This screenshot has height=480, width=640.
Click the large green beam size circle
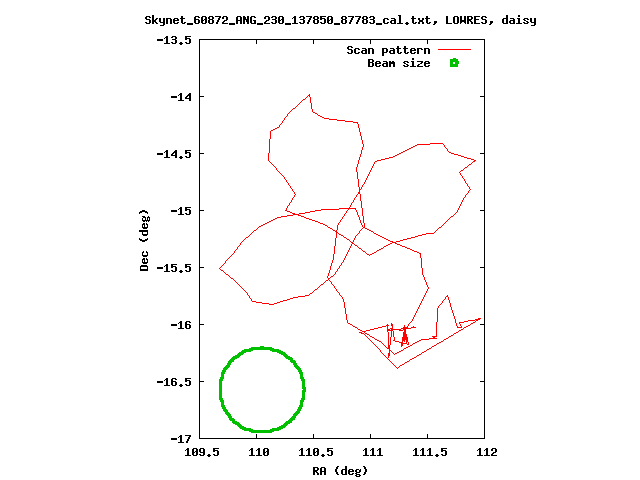click(262, 389)
